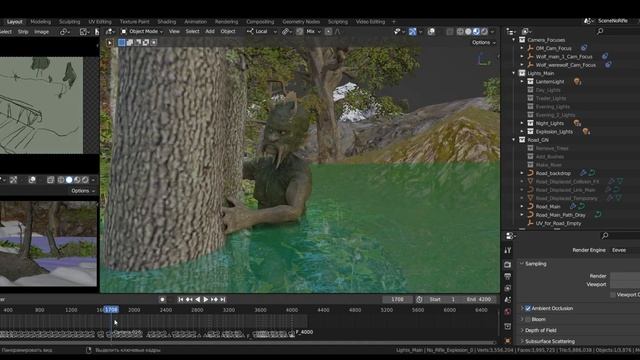Open the Image menu in image editor

point(41,31)
